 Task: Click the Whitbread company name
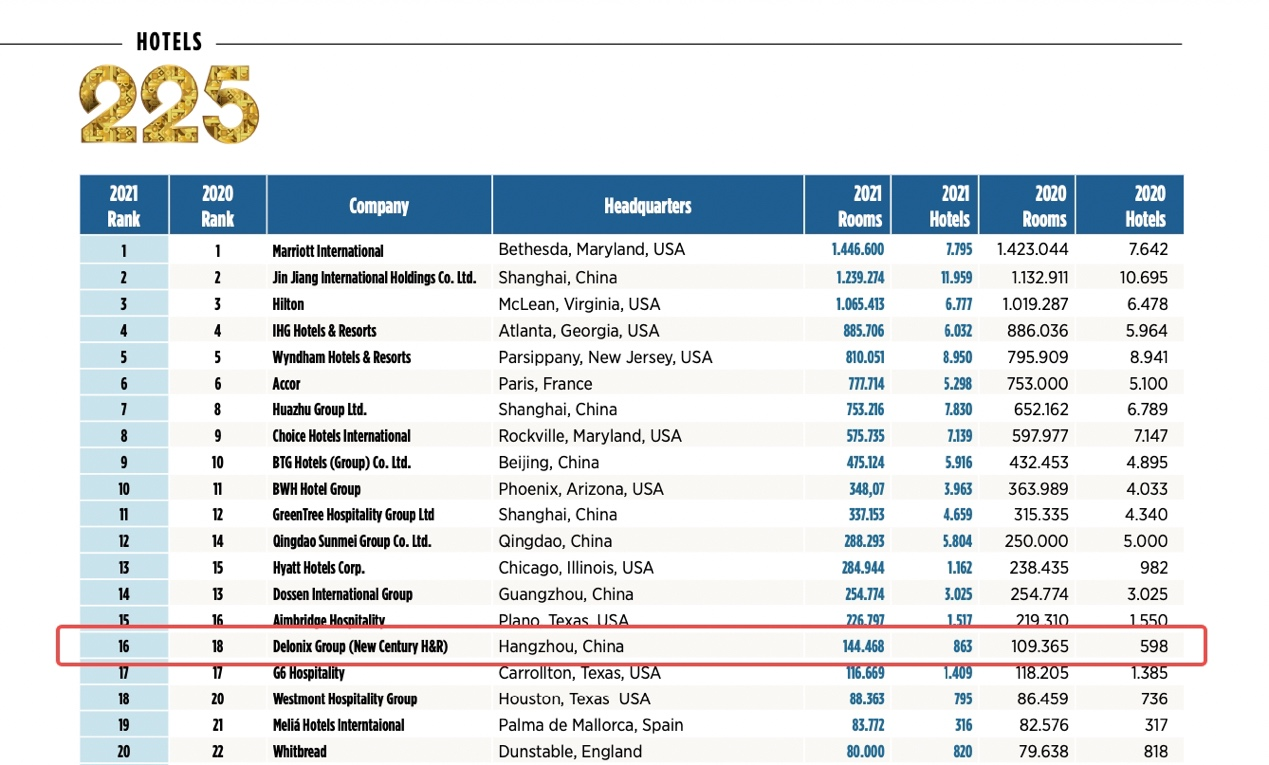[299, 752]
